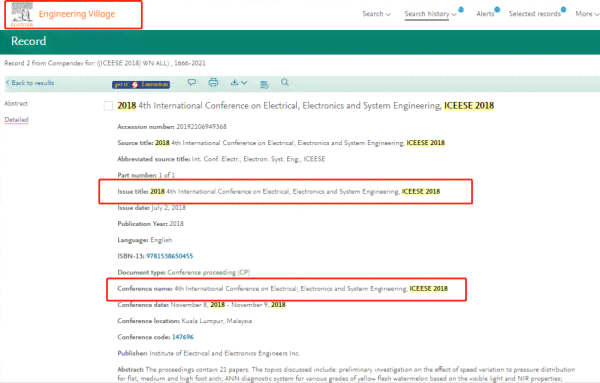Switch to the Detailed view tab
Viewport: 600px width, 383px height.
16,120
